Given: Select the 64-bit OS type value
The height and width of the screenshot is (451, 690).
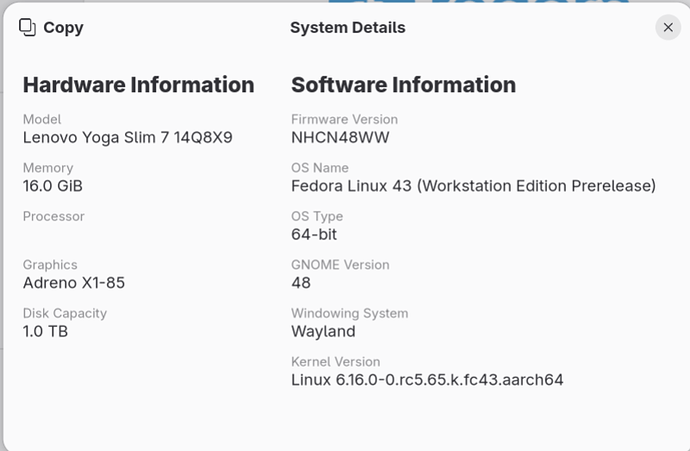Looking at the screenshot, I should (314, 235).
